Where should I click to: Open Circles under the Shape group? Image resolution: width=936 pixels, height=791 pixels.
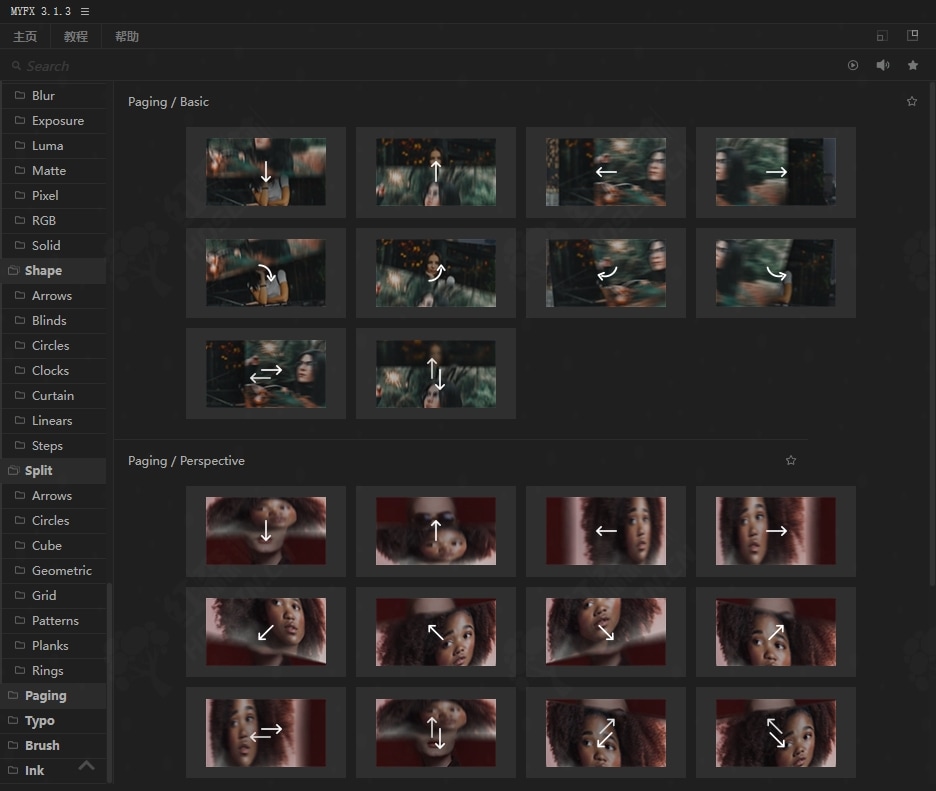pyautogui.click(x=54, y=346)
